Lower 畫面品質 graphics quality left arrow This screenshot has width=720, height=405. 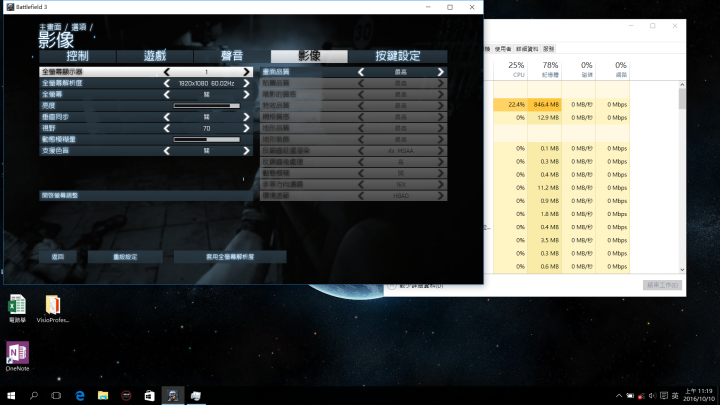coord(361,72)
